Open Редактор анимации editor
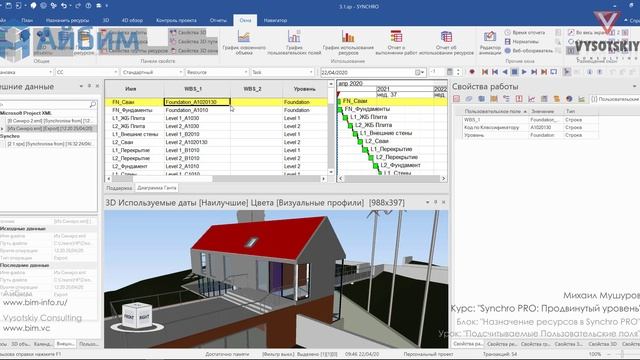 click(489, 42)
